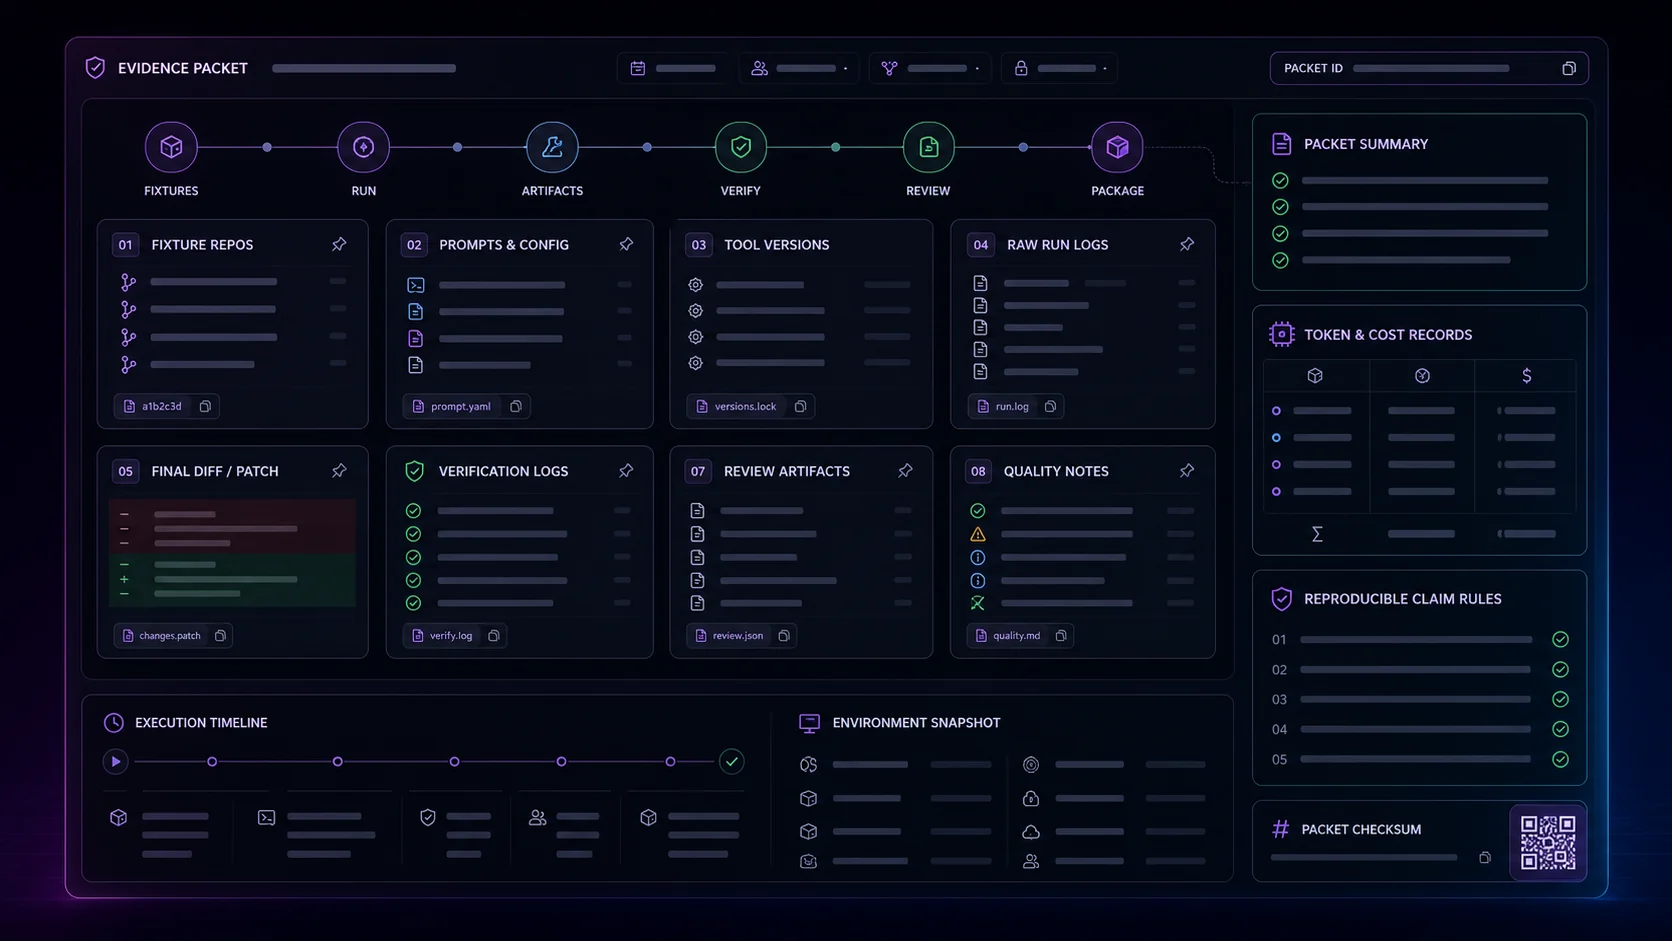Open the Package stage cube icon
The height and width of the screenshot is (941, 1672).
tap(1117, 147)
